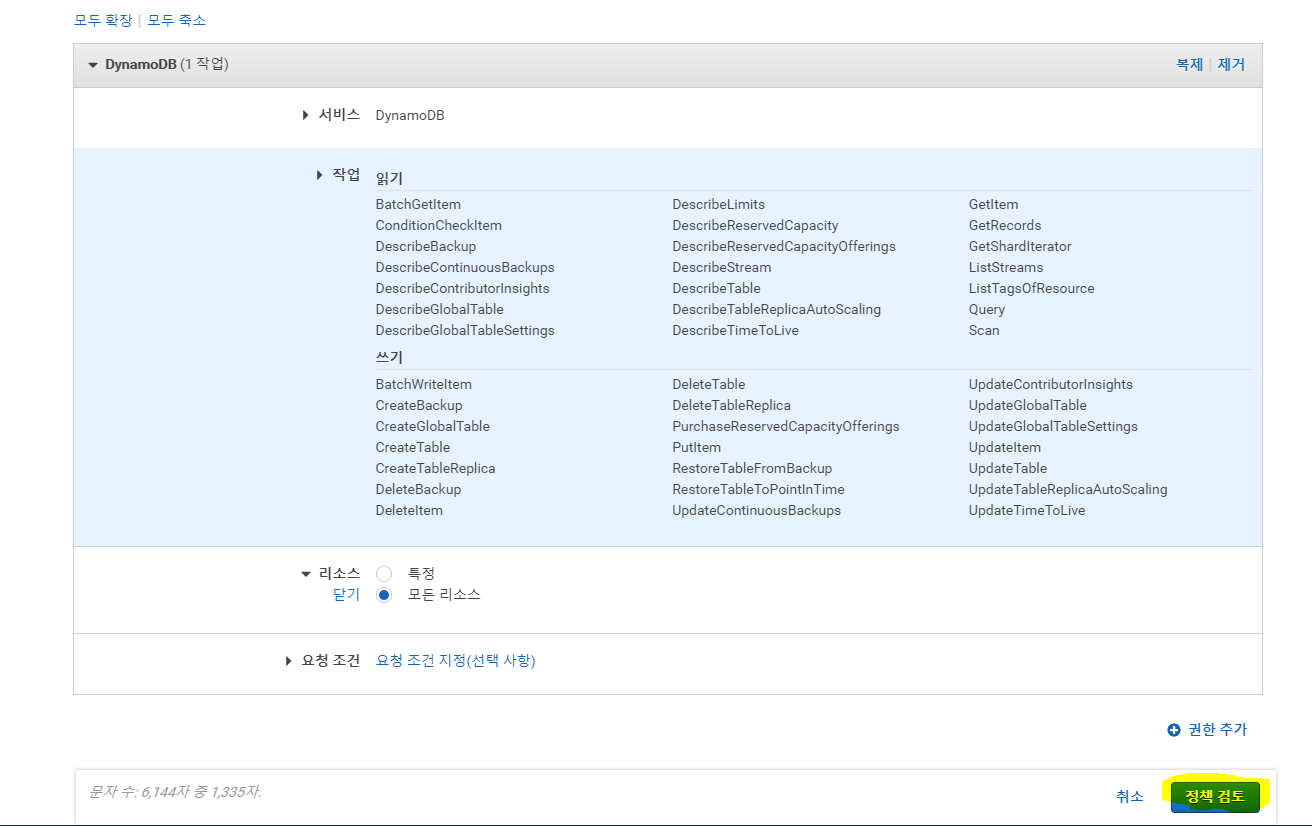Click the GetRecords action text

[1005, 225]
